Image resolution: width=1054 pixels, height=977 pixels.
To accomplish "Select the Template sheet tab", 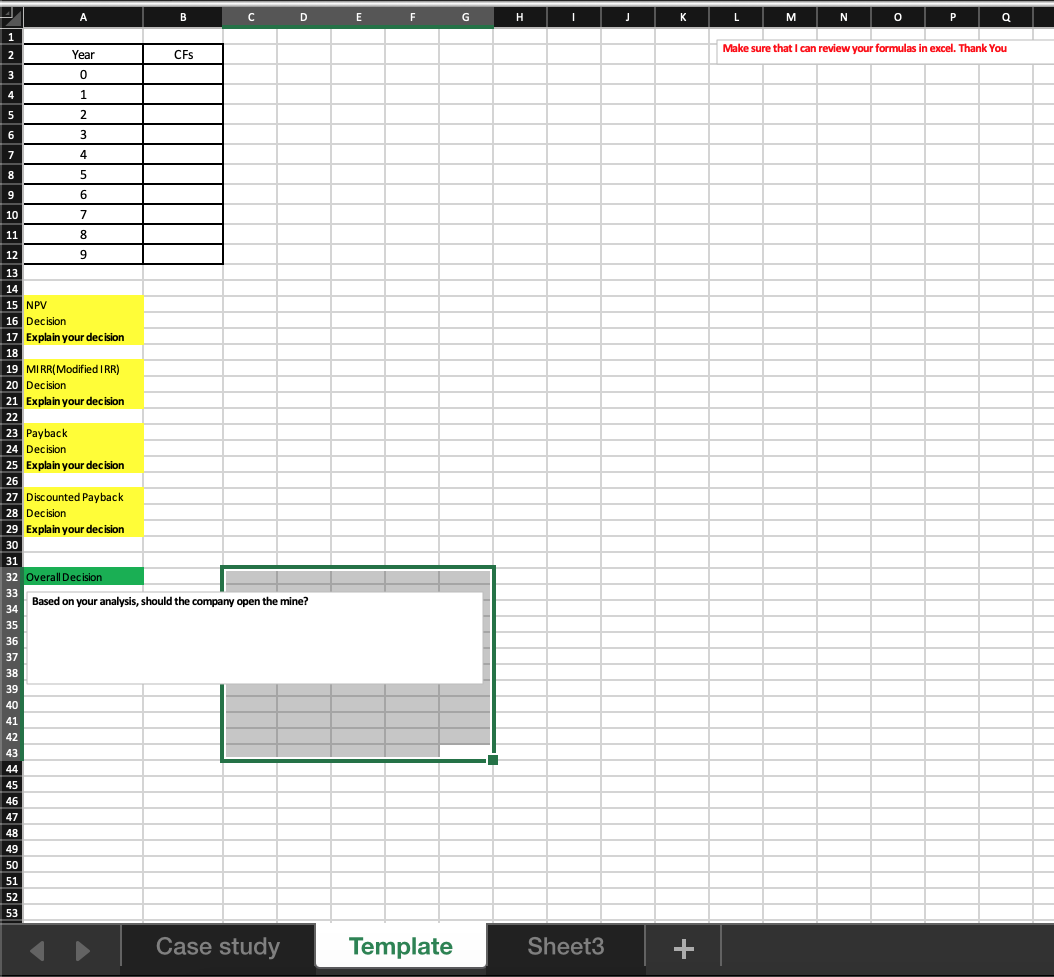I will pyautogui.click(x=400, y=946).
